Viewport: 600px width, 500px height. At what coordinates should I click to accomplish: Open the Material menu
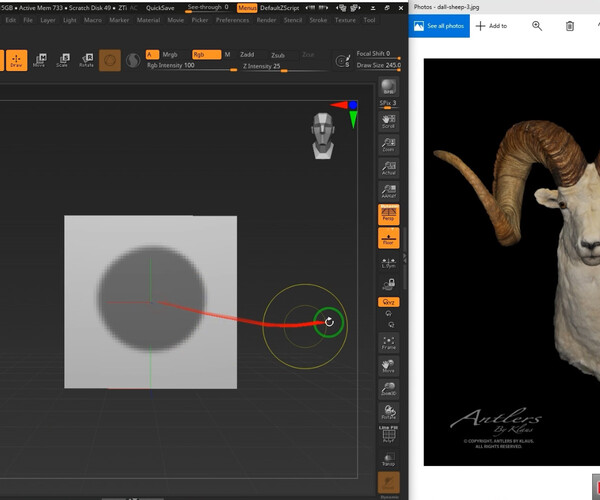[x=148, y=20]
